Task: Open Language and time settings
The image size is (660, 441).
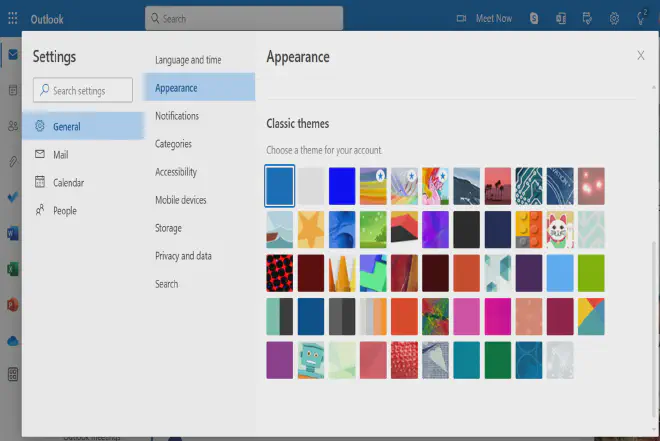Action: (x=199, y=60)
